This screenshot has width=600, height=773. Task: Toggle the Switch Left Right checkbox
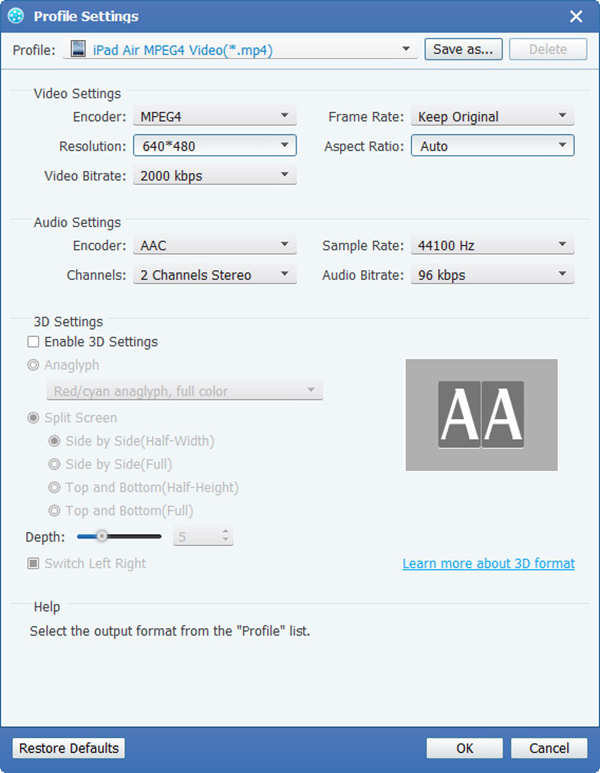34,564
